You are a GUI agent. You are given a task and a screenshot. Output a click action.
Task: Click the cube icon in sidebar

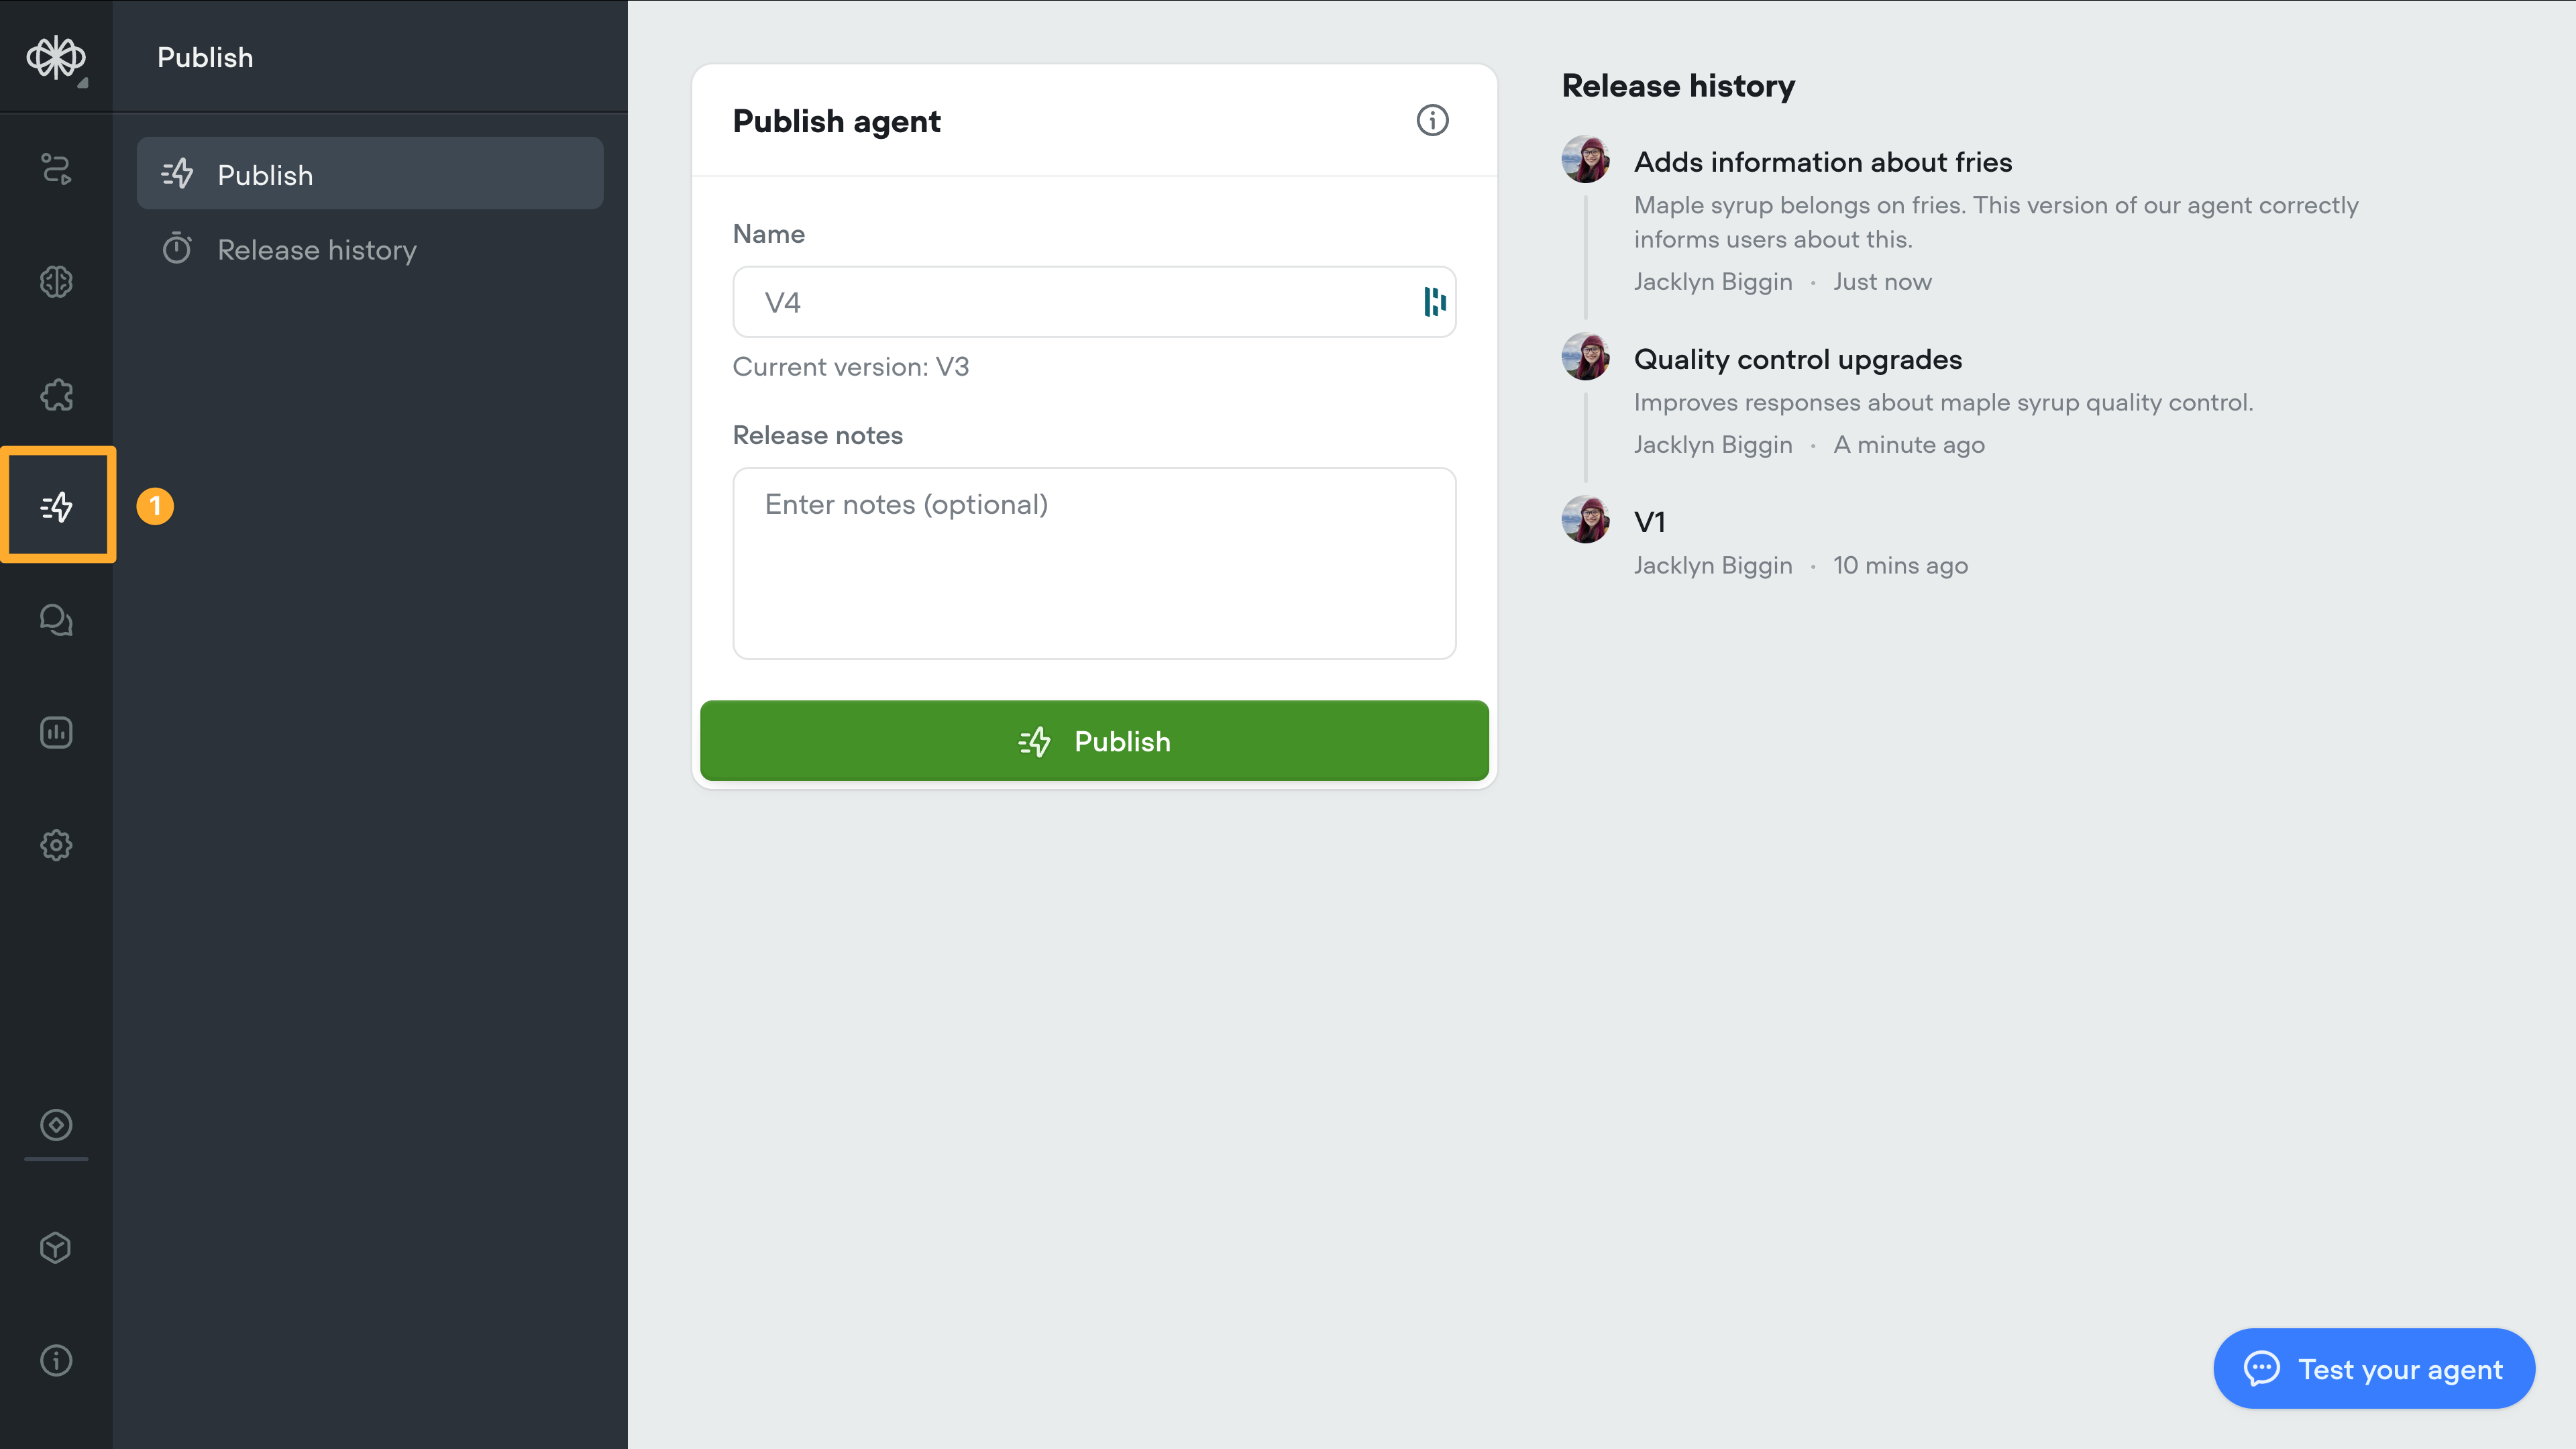(x=56, y=1247)
